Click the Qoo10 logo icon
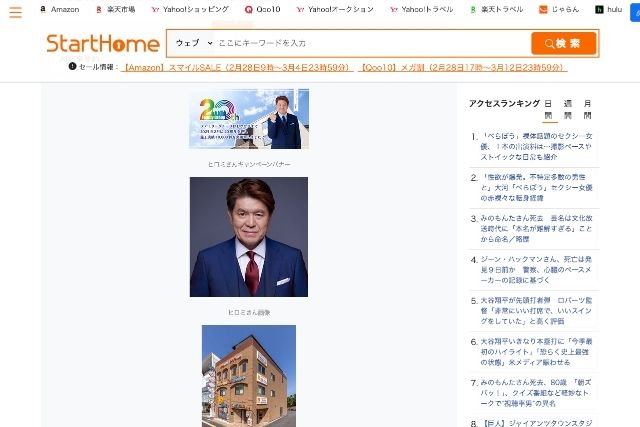This screenshot has width=640, height=427. (x=249, y=9)
